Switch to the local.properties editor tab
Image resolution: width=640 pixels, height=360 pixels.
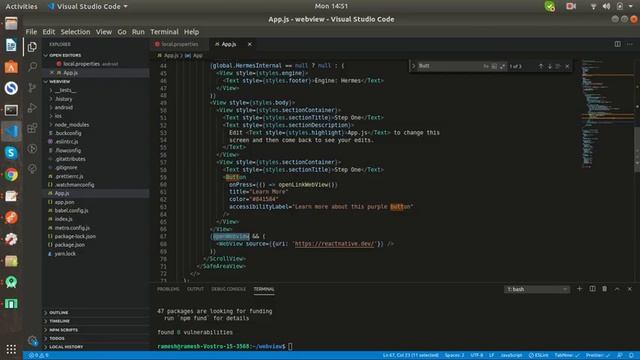pyautogui.click(x=180, y=44)
